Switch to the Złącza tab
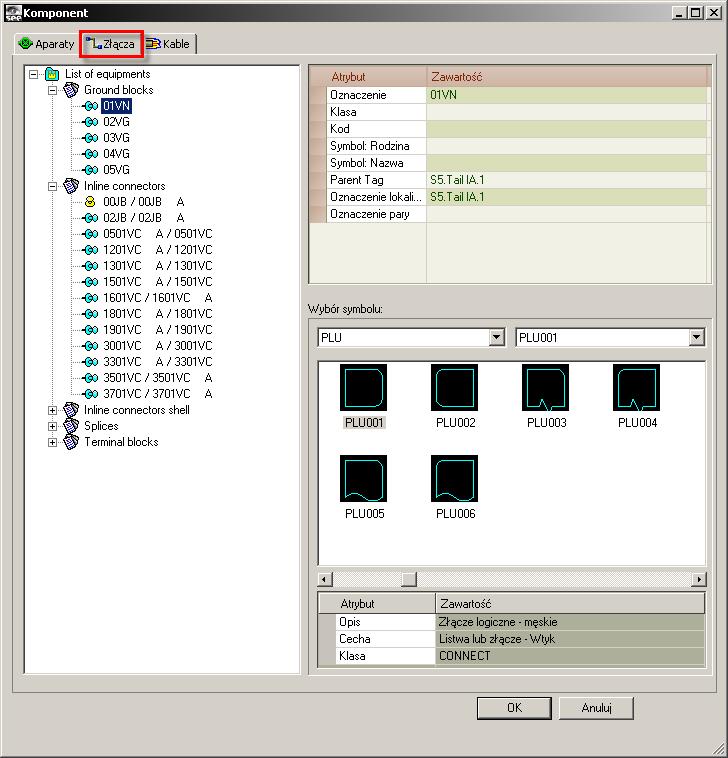The height and width of the screenshot is (758, 728). pos(111,44)
